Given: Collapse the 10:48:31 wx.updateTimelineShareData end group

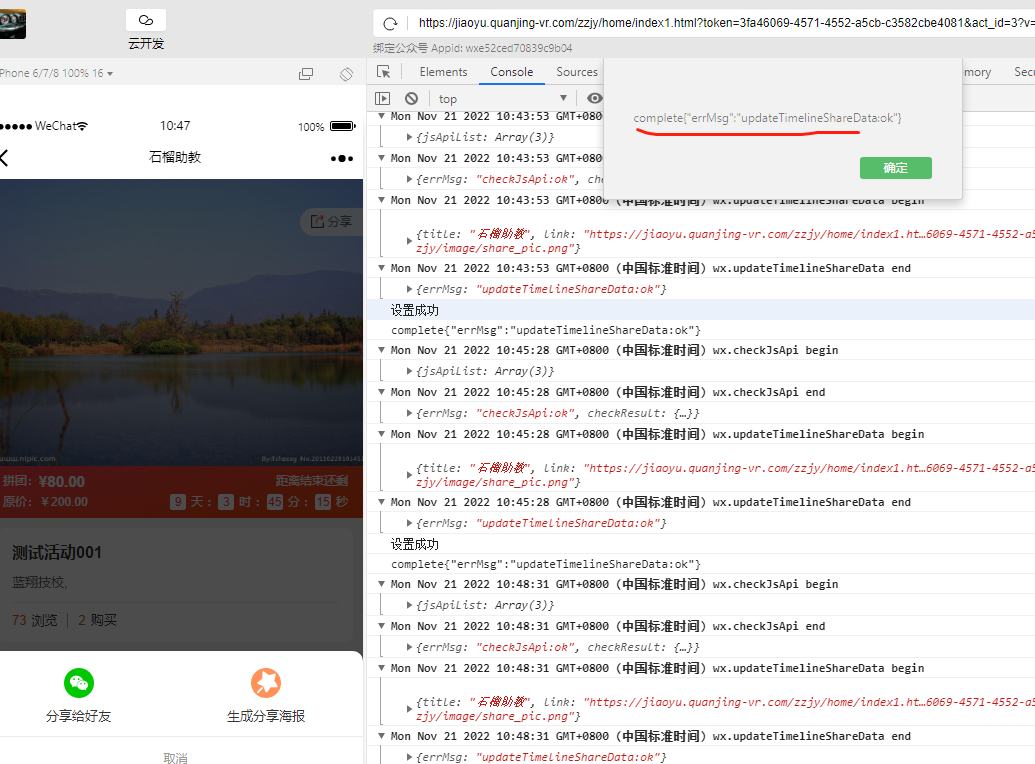Looking at the screenshot, I should coord(381,736).
